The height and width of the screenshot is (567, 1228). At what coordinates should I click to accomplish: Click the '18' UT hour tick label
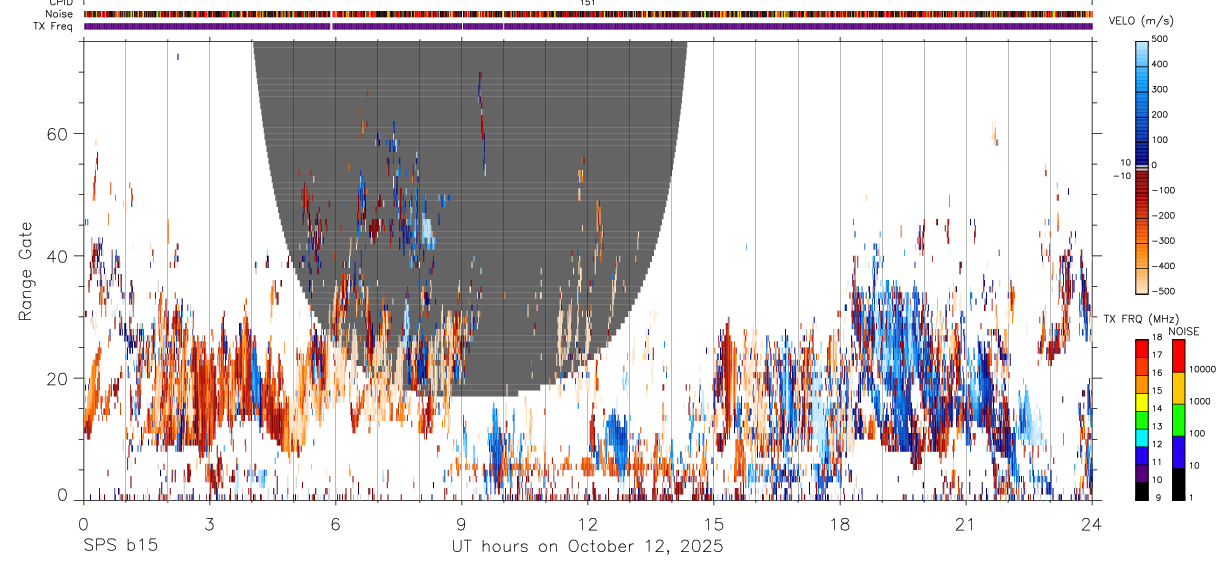tap(840, 523)
